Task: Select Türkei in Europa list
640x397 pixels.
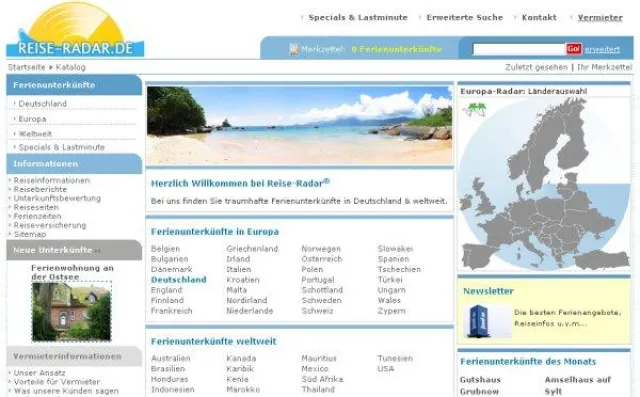Action: pyautogui.click(x=390, y=279)
